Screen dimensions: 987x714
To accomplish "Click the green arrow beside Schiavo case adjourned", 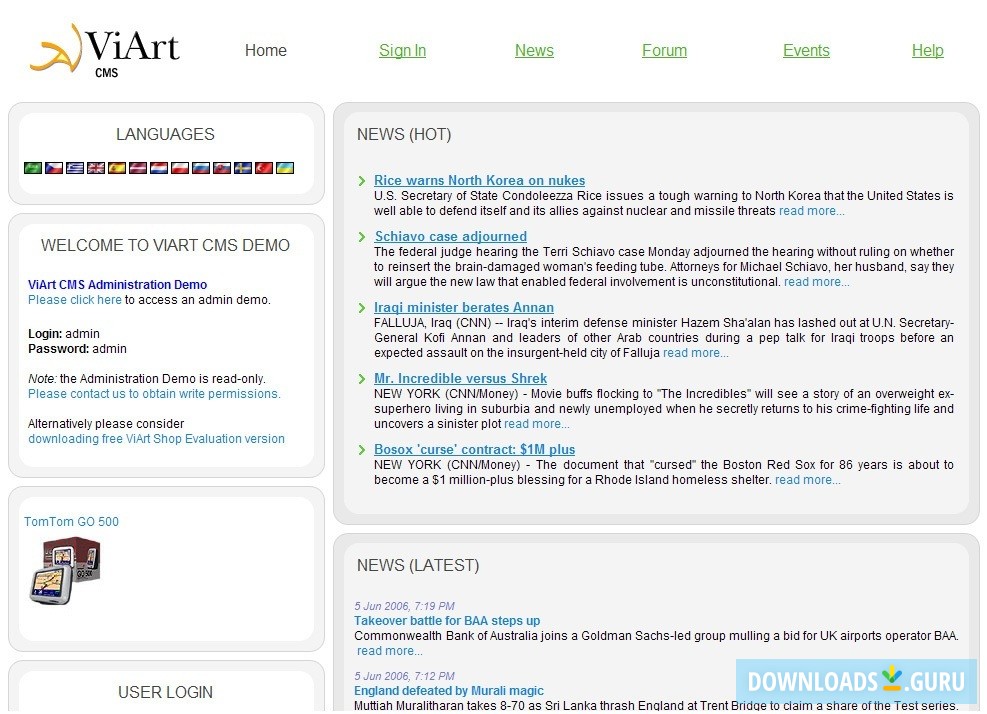I will coord(362,237).
